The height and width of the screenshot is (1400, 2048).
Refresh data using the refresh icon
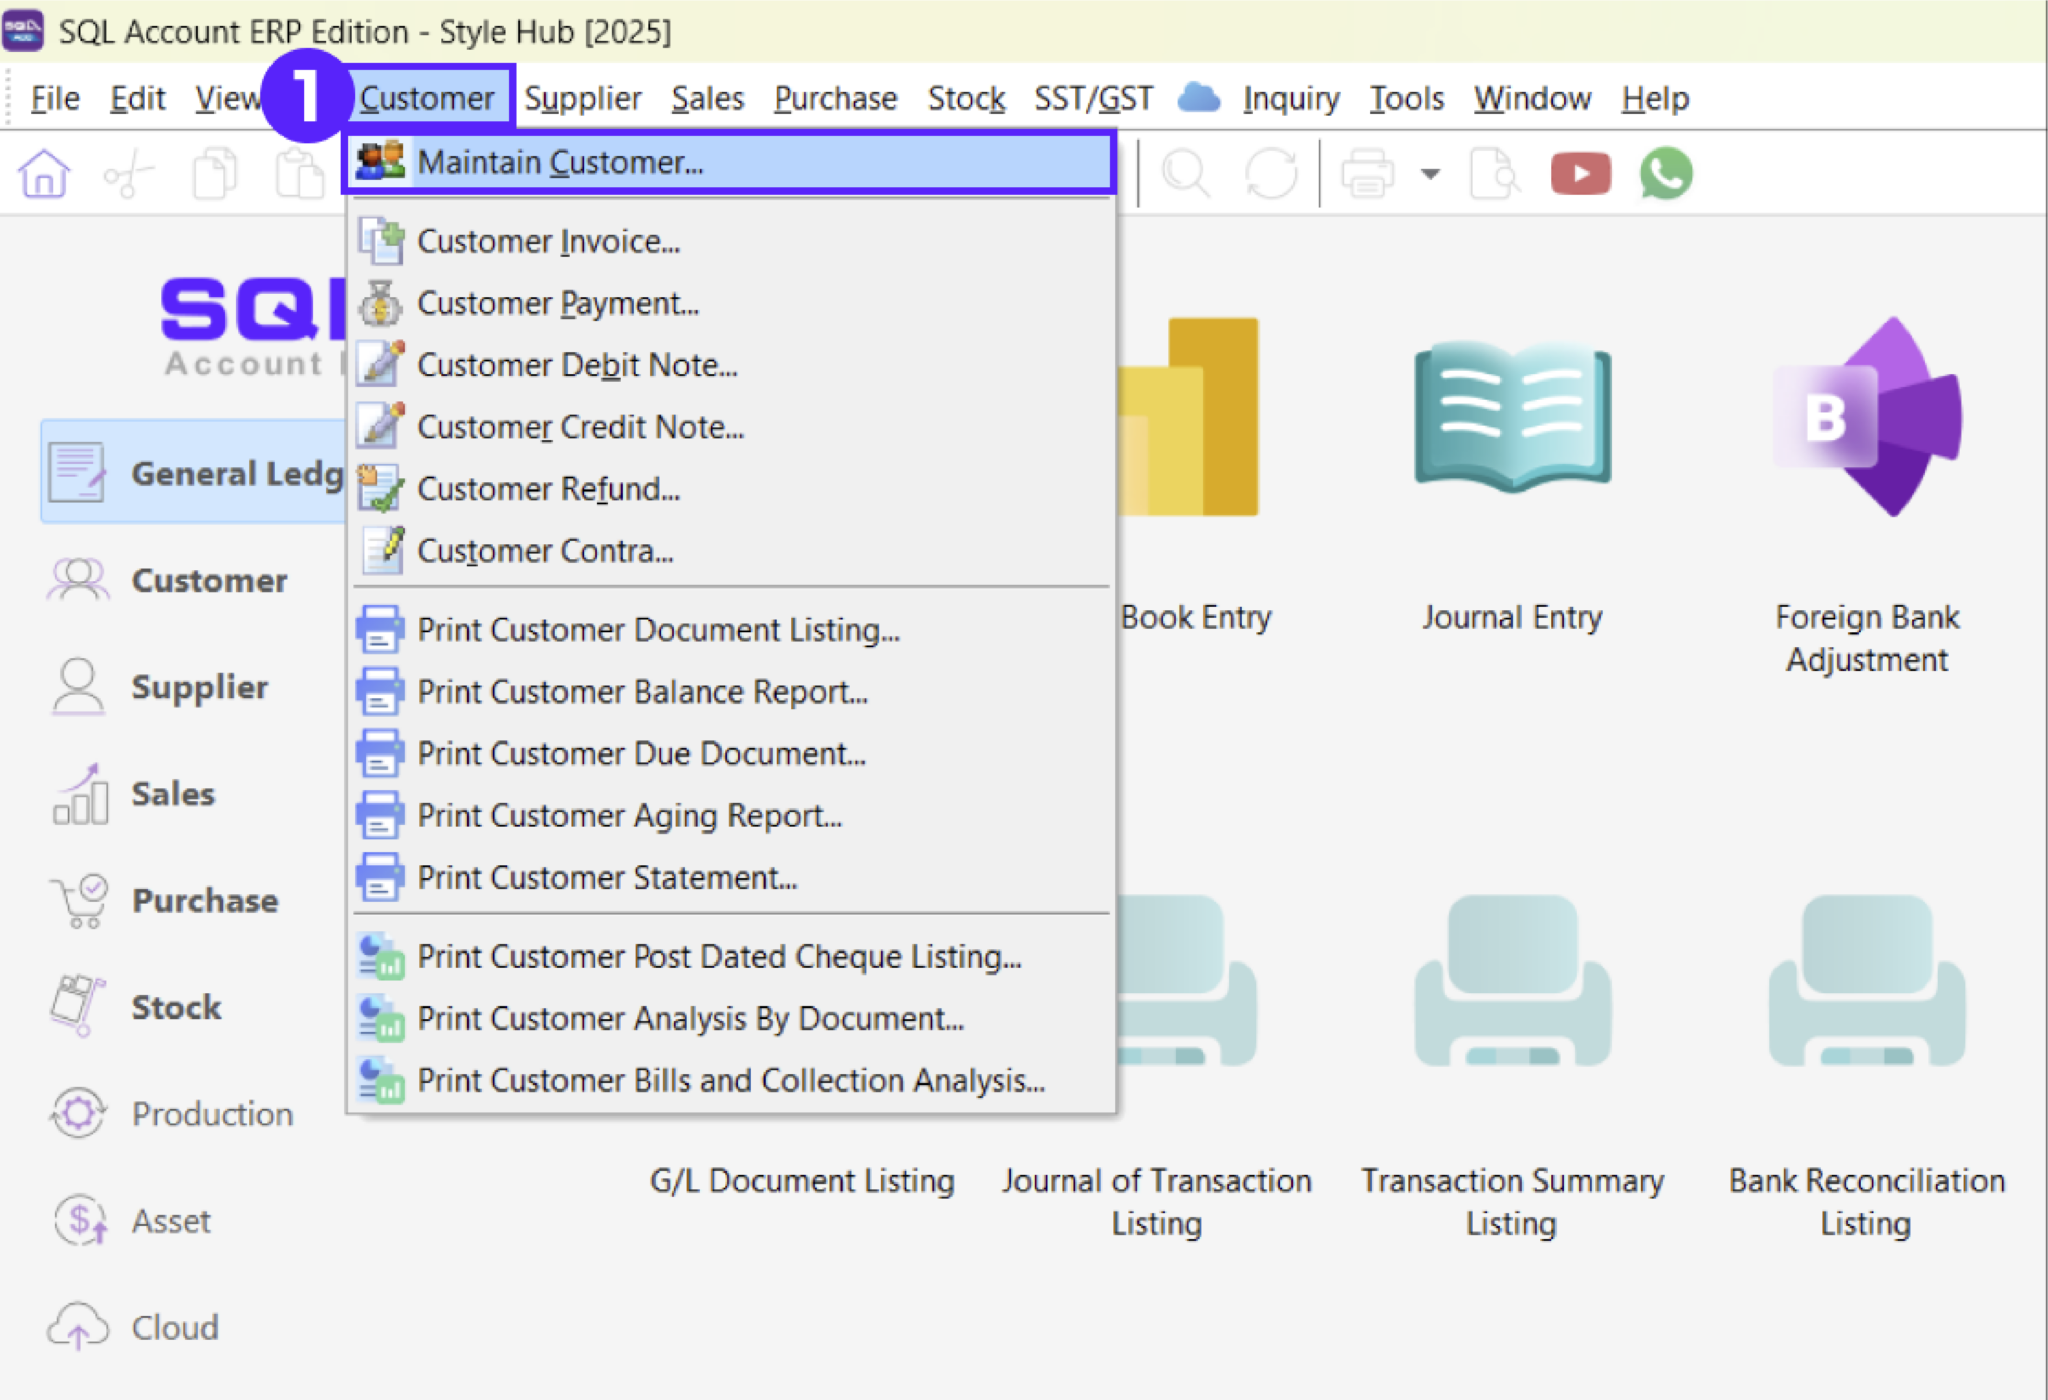tap(1271, 172)
